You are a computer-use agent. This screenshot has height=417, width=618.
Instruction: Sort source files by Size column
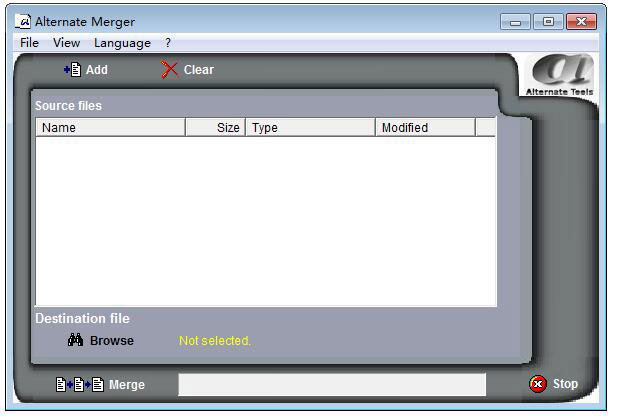[216, 127]
